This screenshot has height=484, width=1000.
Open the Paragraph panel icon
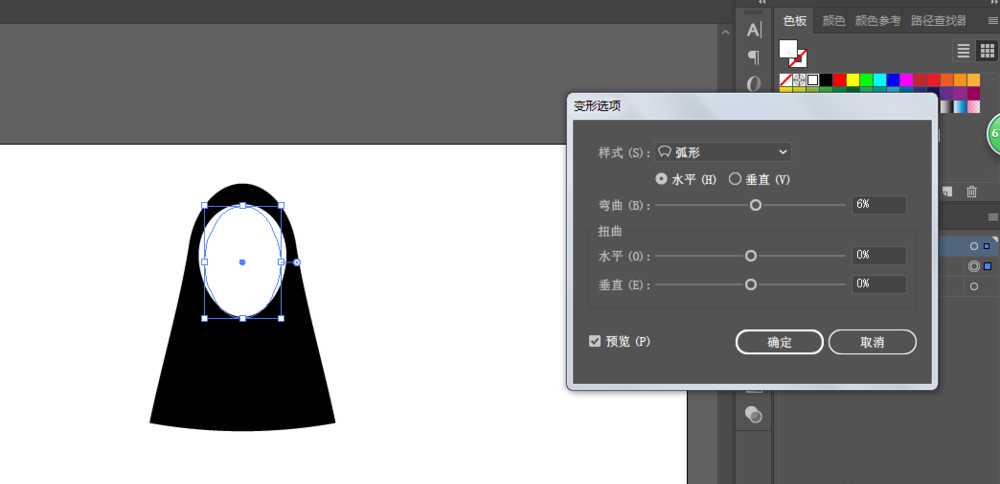click(754, 57)
